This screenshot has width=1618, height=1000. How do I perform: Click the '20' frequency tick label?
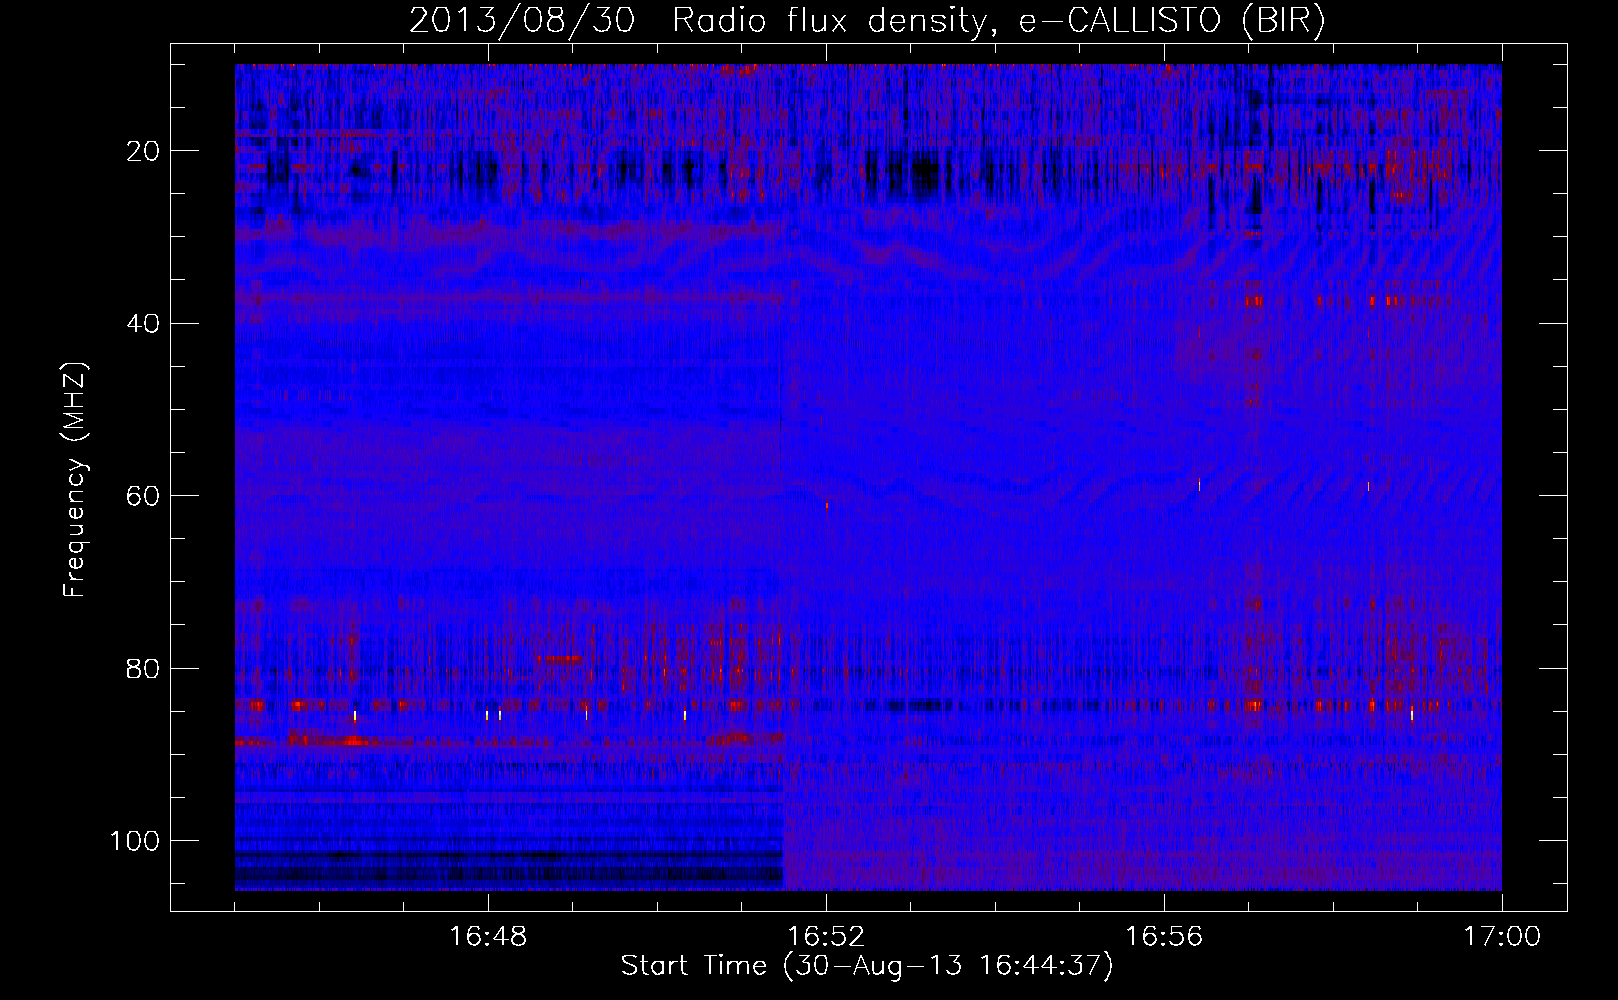click(x=144, y=151)
